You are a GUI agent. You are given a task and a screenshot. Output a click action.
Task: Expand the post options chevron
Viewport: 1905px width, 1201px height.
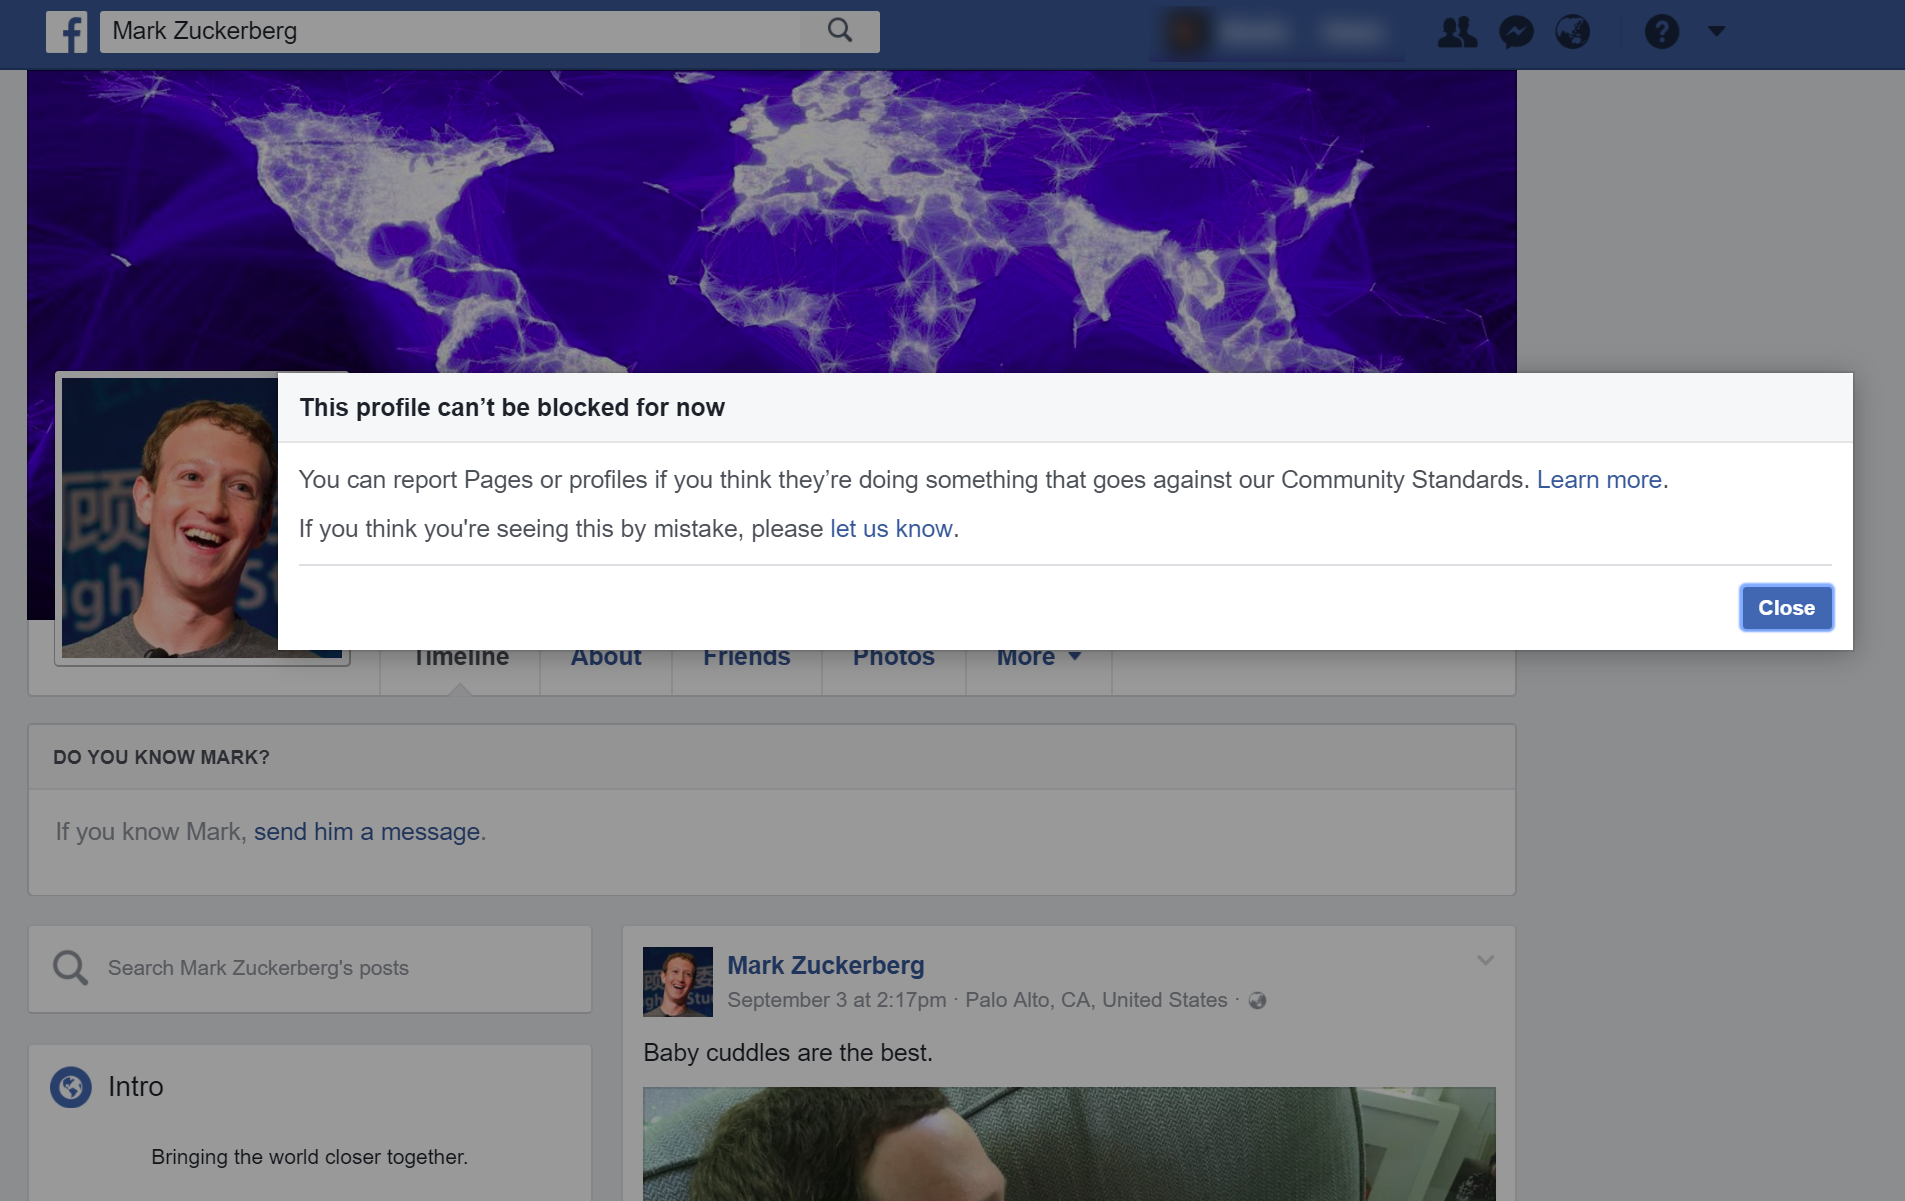coord(1485,961)
